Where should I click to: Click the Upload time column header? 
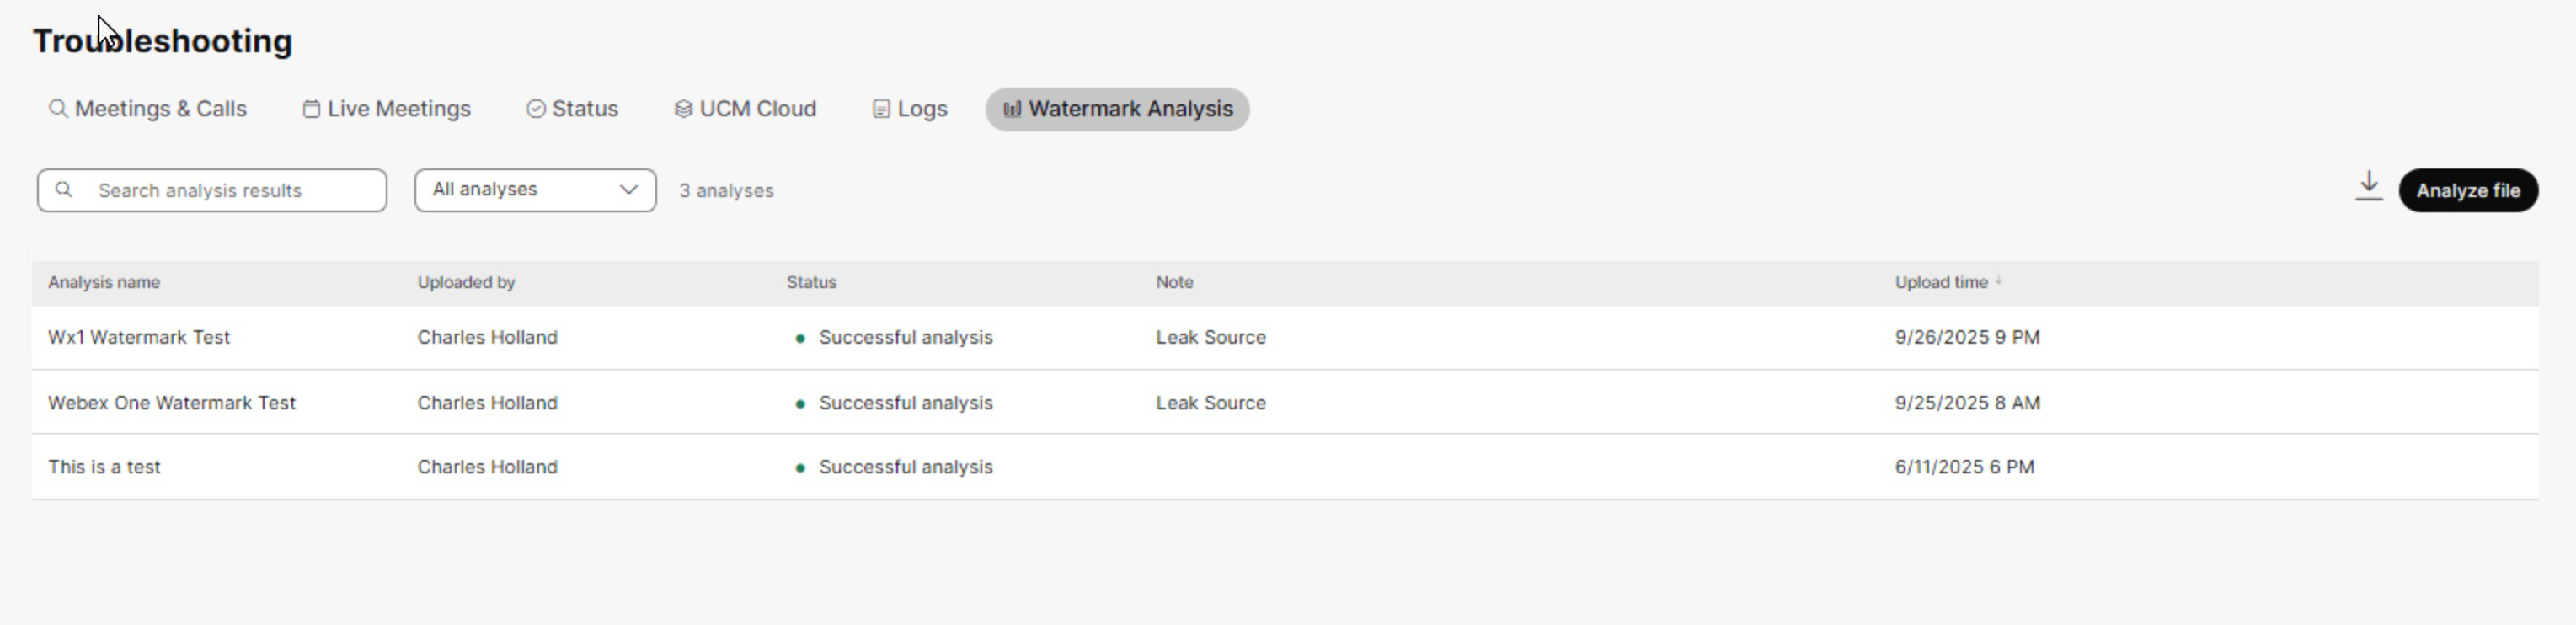1940,283
